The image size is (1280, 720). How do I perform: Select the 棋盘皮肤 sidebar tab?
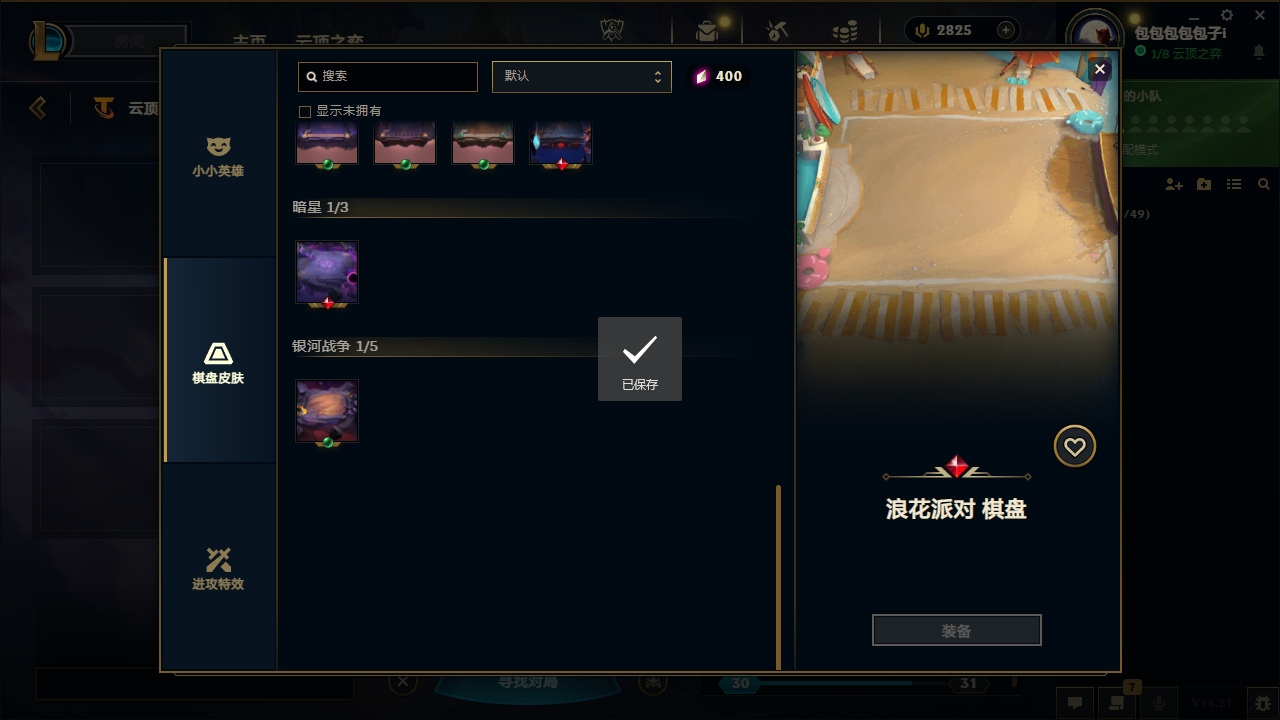218,362
